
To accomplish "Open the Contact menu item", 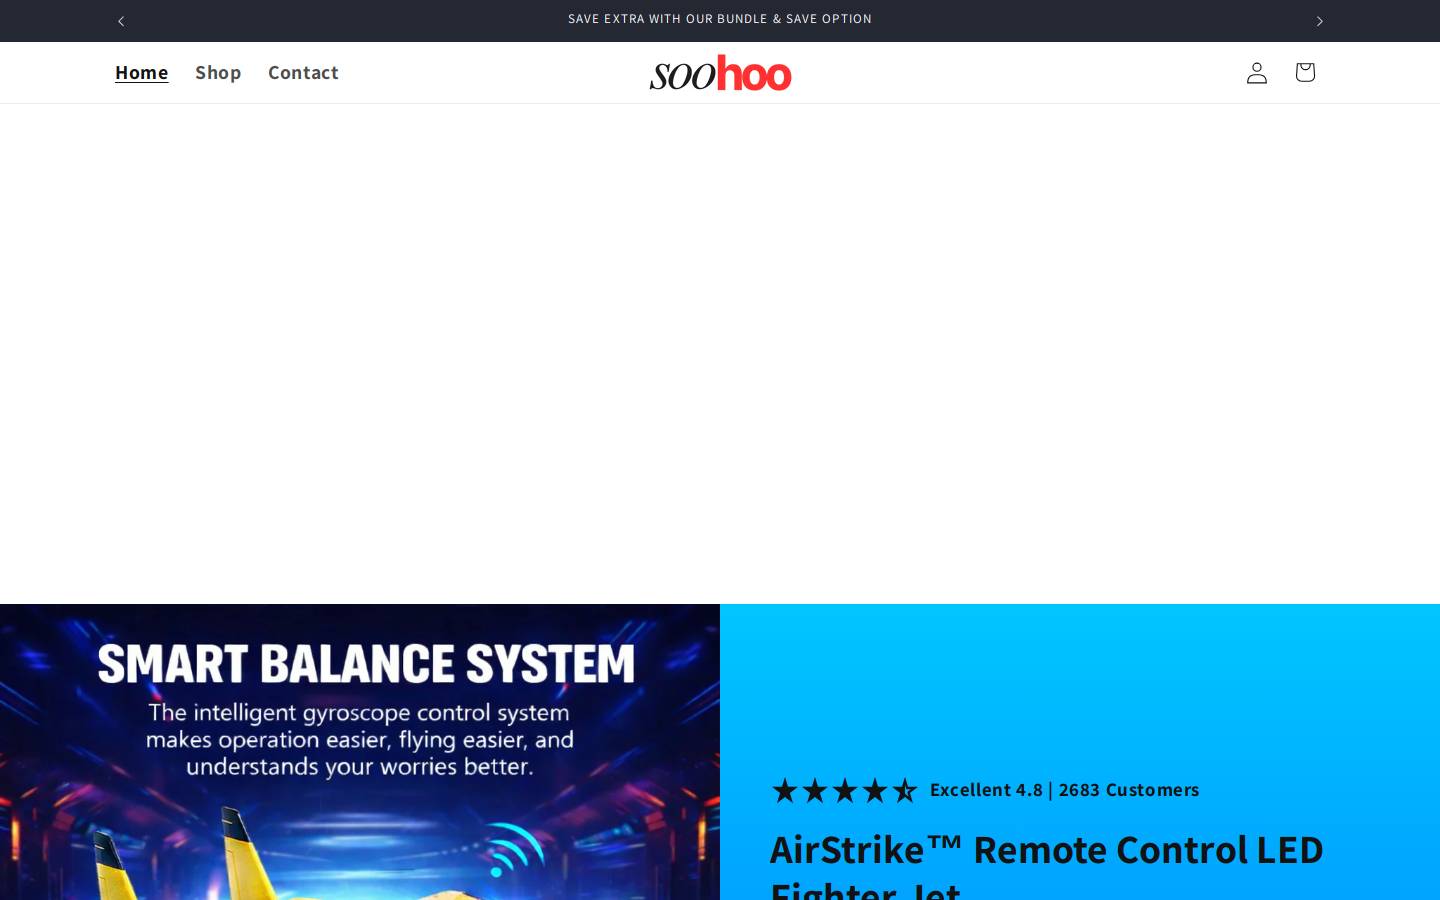I will 303,72.
